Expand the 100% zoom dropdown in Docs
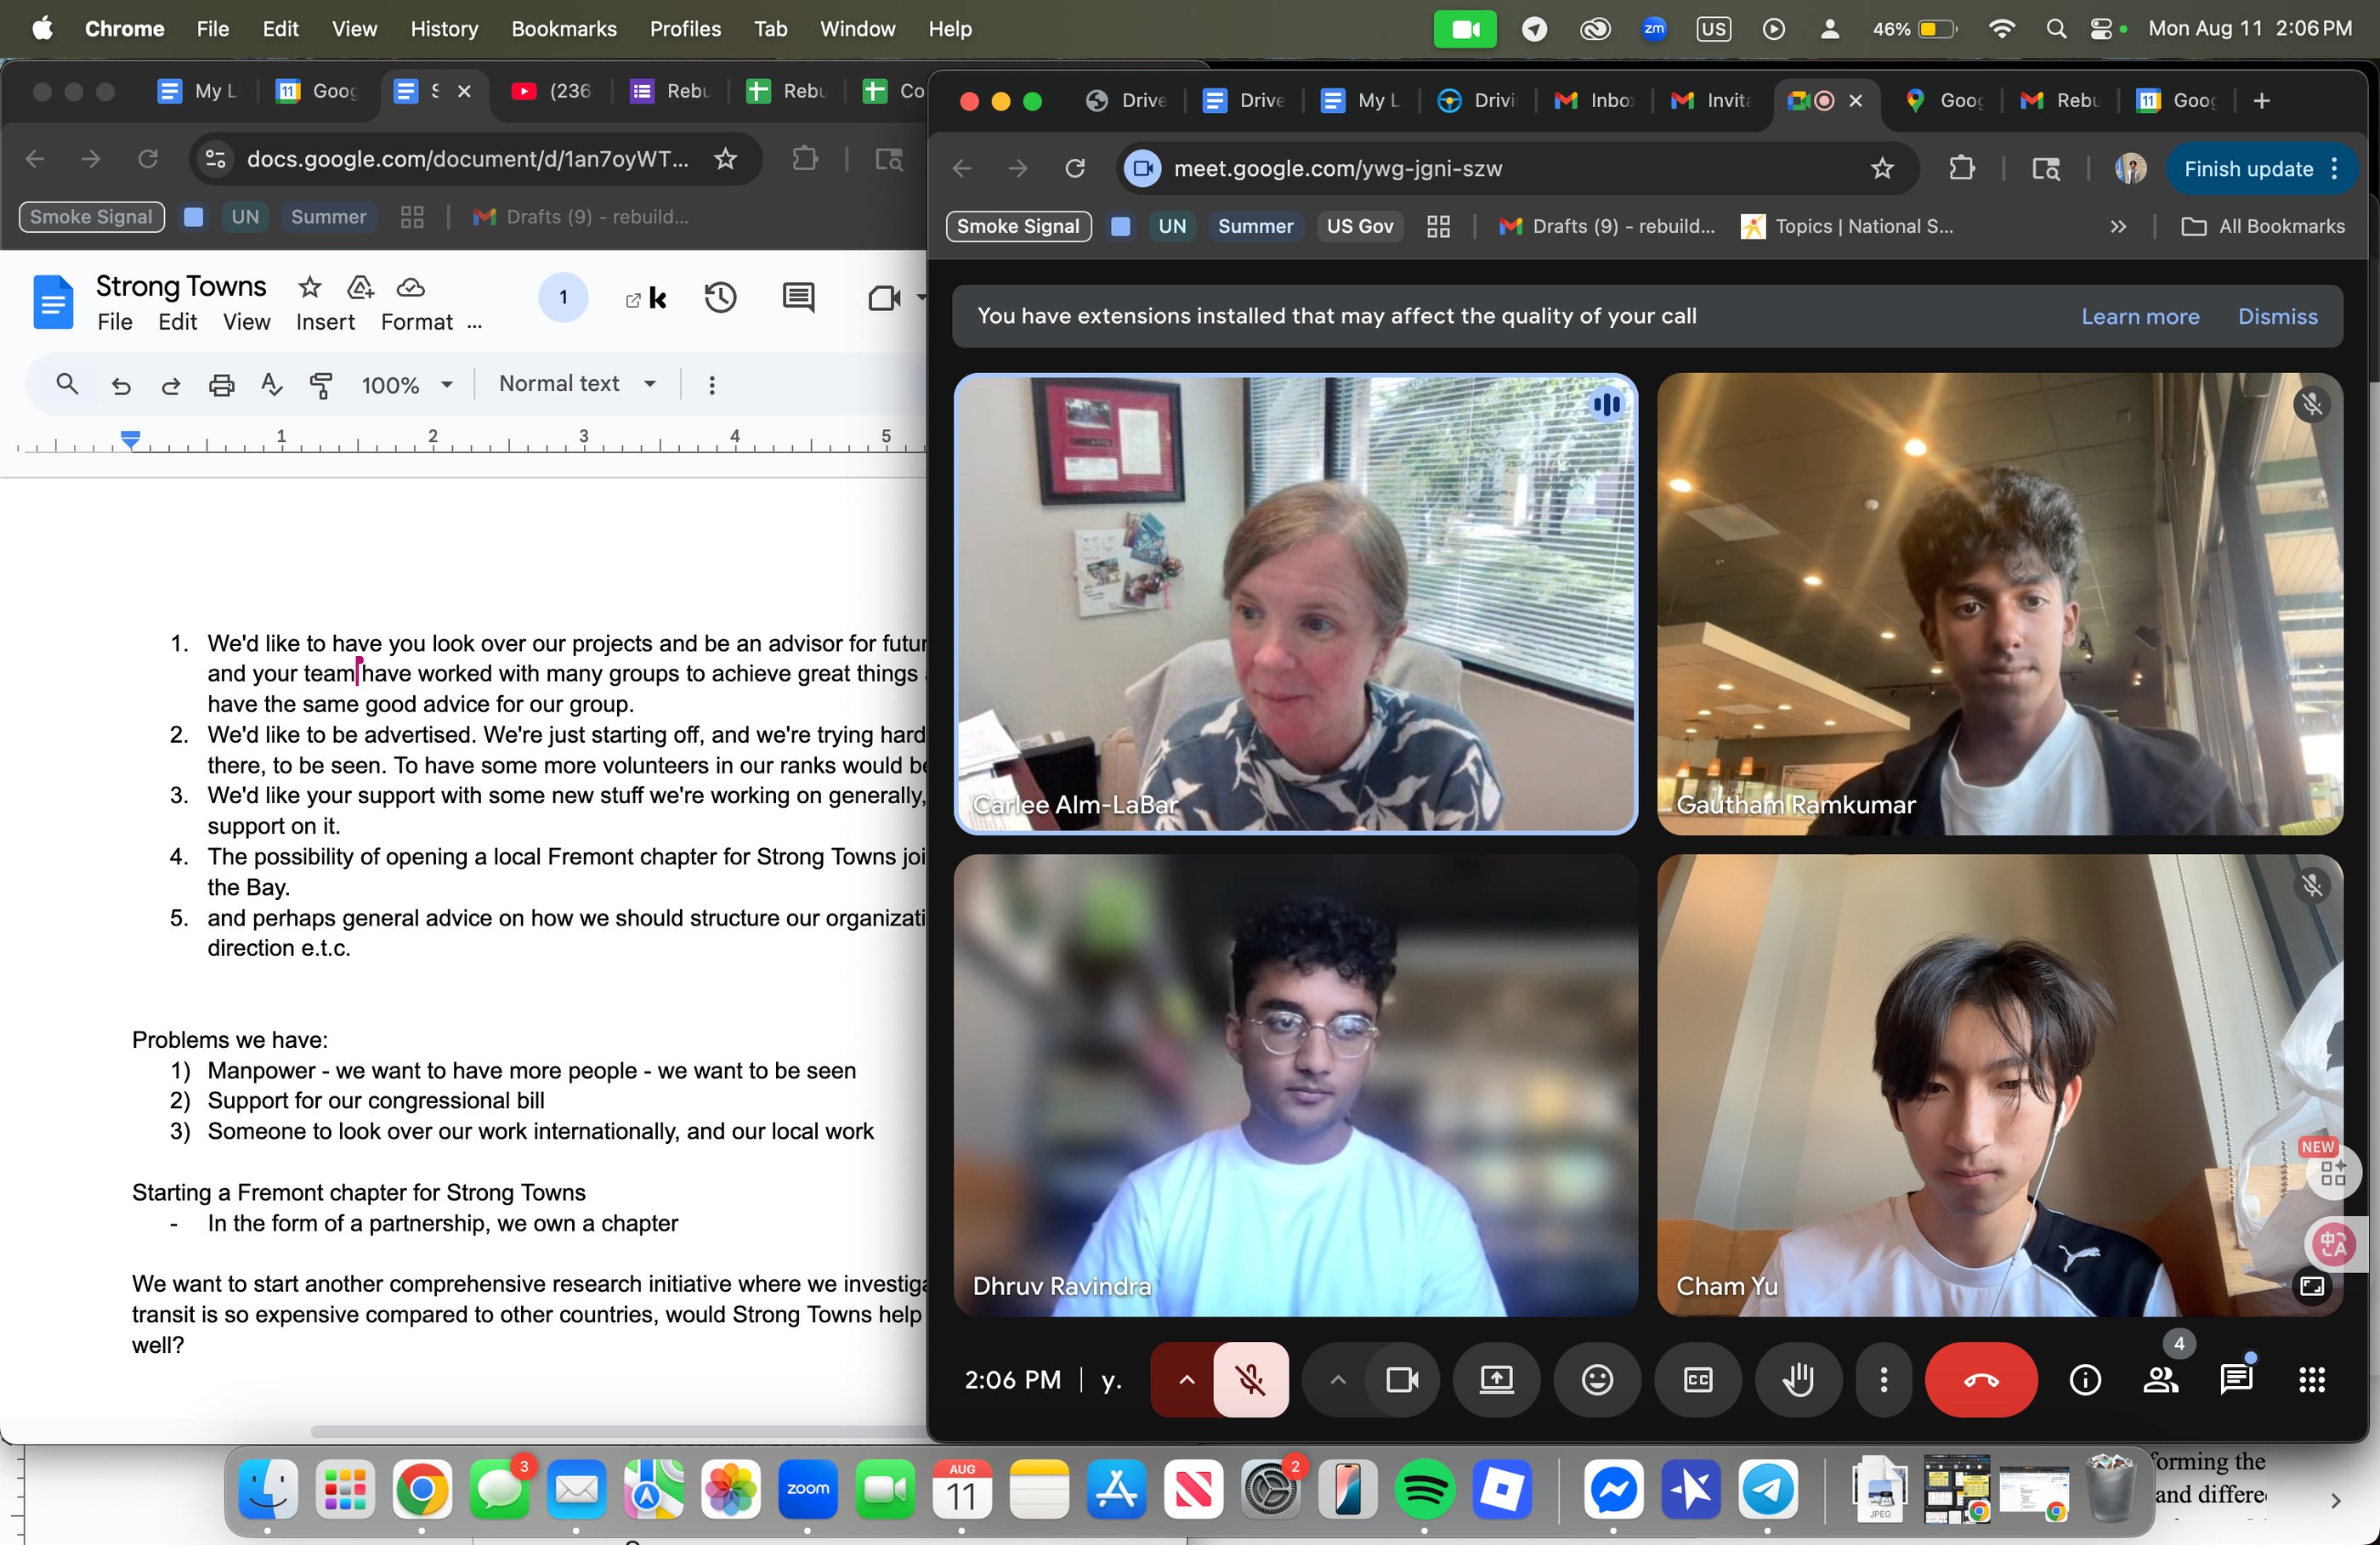Viewport: 2380px width, 1545px height. pos(406,385)
